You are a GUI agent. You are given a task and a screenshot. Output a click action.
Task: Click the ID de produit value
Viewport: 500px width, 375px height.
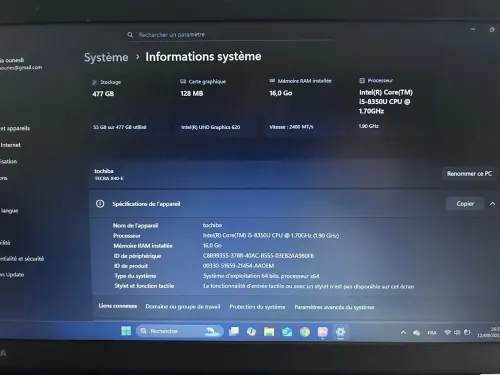click(238, 266)
